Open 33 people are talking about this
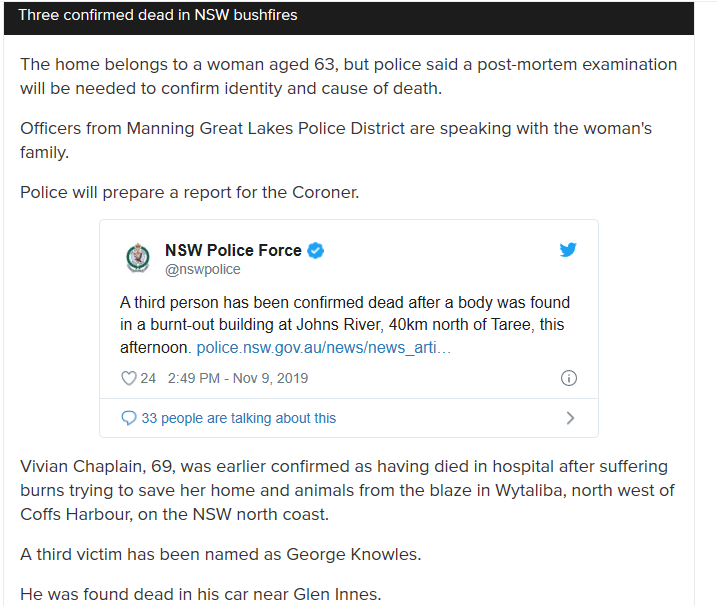The image size is (717, 606). click(x=238, y=418)
